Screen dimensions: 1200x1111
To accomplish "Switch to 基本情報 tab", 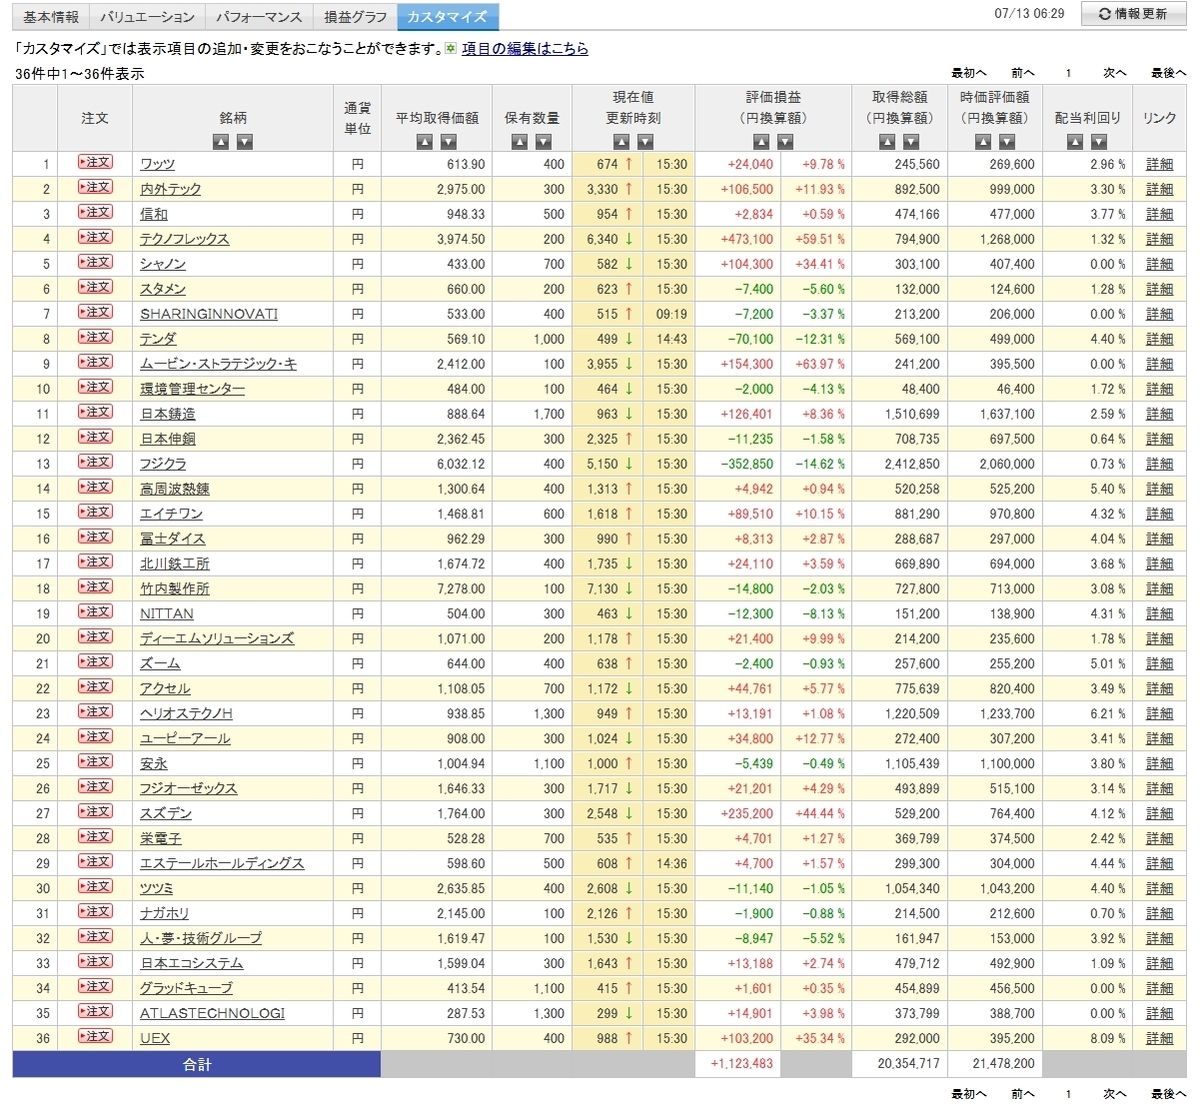I will (x=51, y=17).
